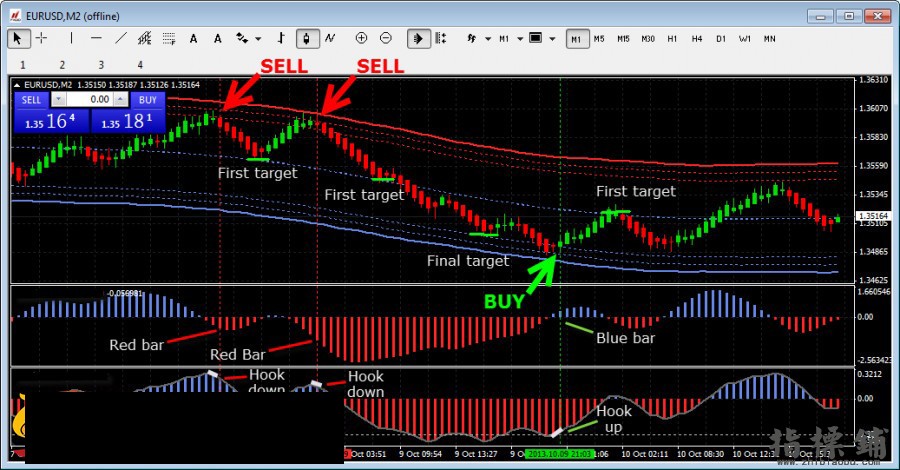Switch to the H1 timeframe
Image resolution: width=900 pixels, height=470 pixels.
point(672,38)
